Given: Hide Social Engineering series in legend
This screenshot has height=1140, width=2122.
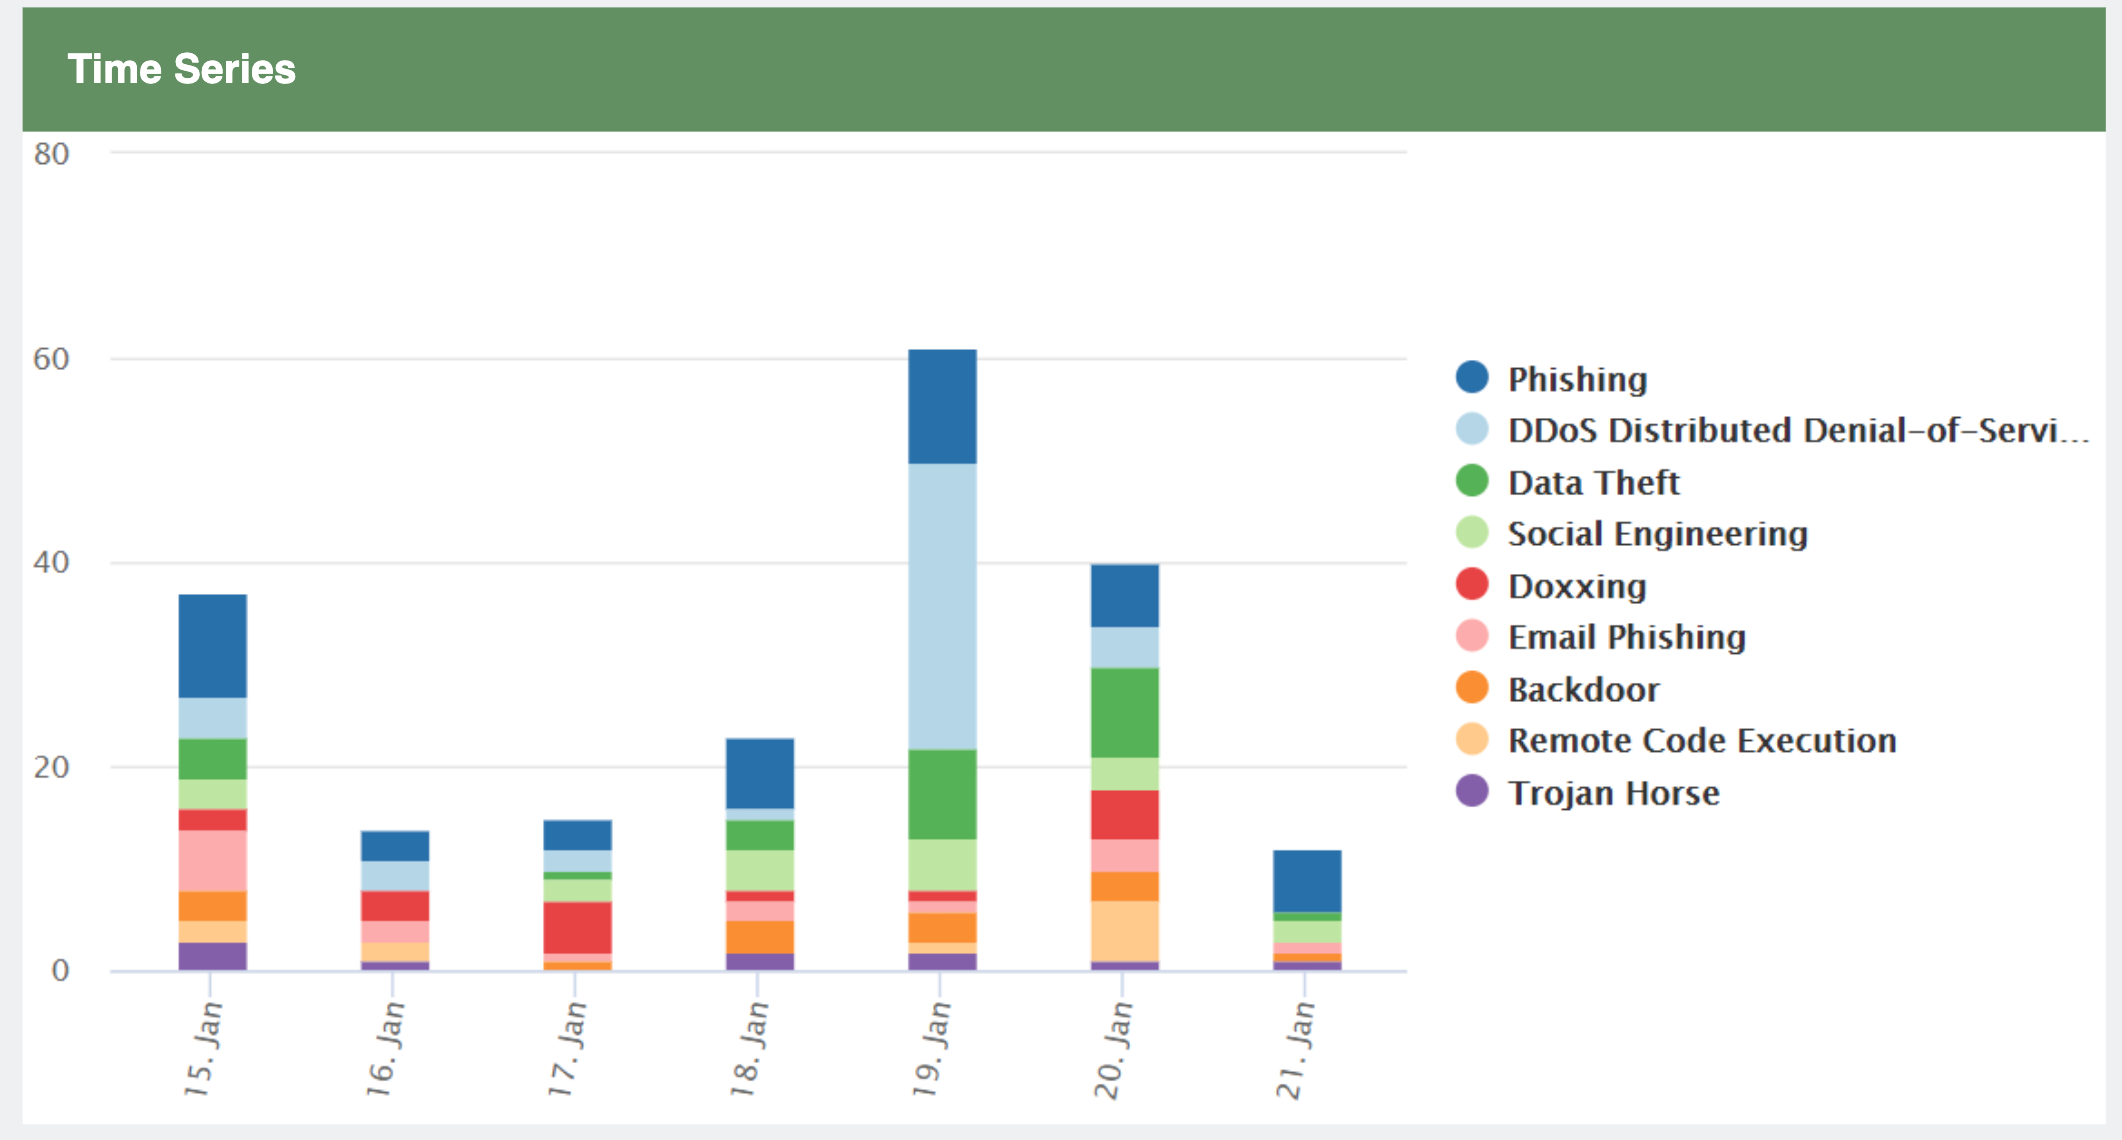Looking at the screenshot, I should pyautogui.click(x=1657, y=534).
